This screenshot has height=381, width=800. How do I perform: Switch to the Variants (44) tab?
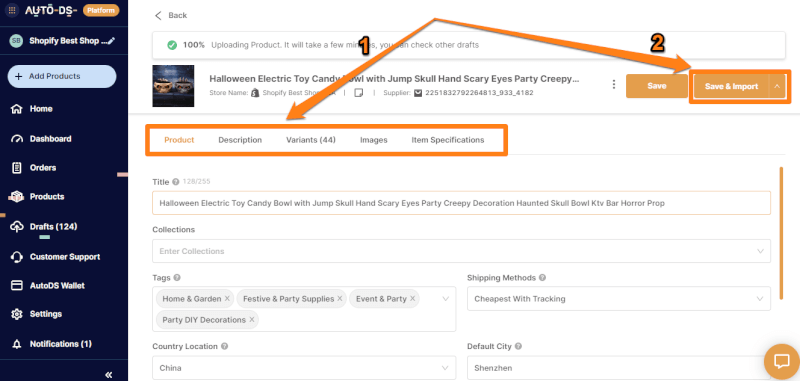pos(311,140)
